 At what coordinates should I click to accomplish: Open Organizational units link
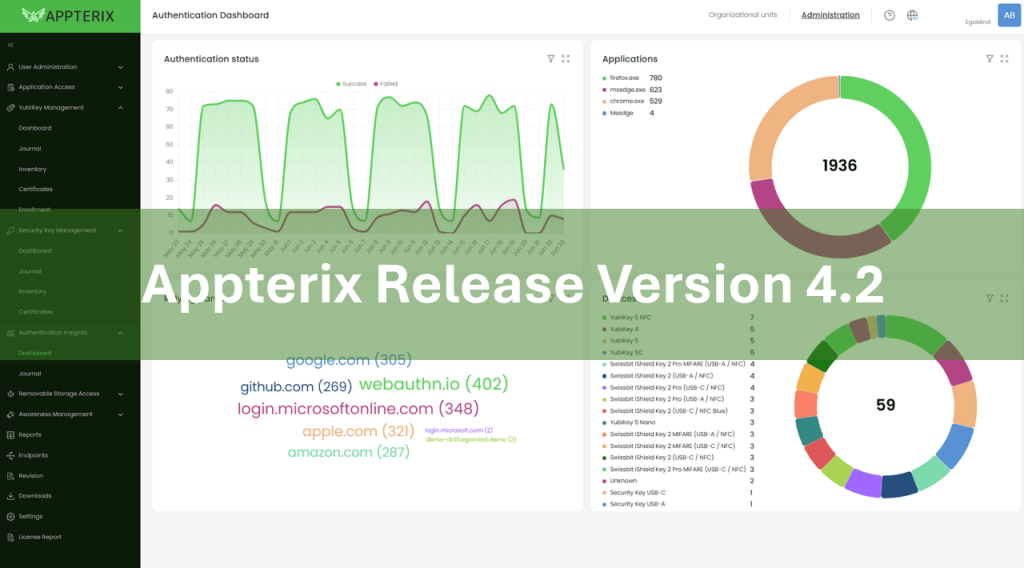click(743, 14)
